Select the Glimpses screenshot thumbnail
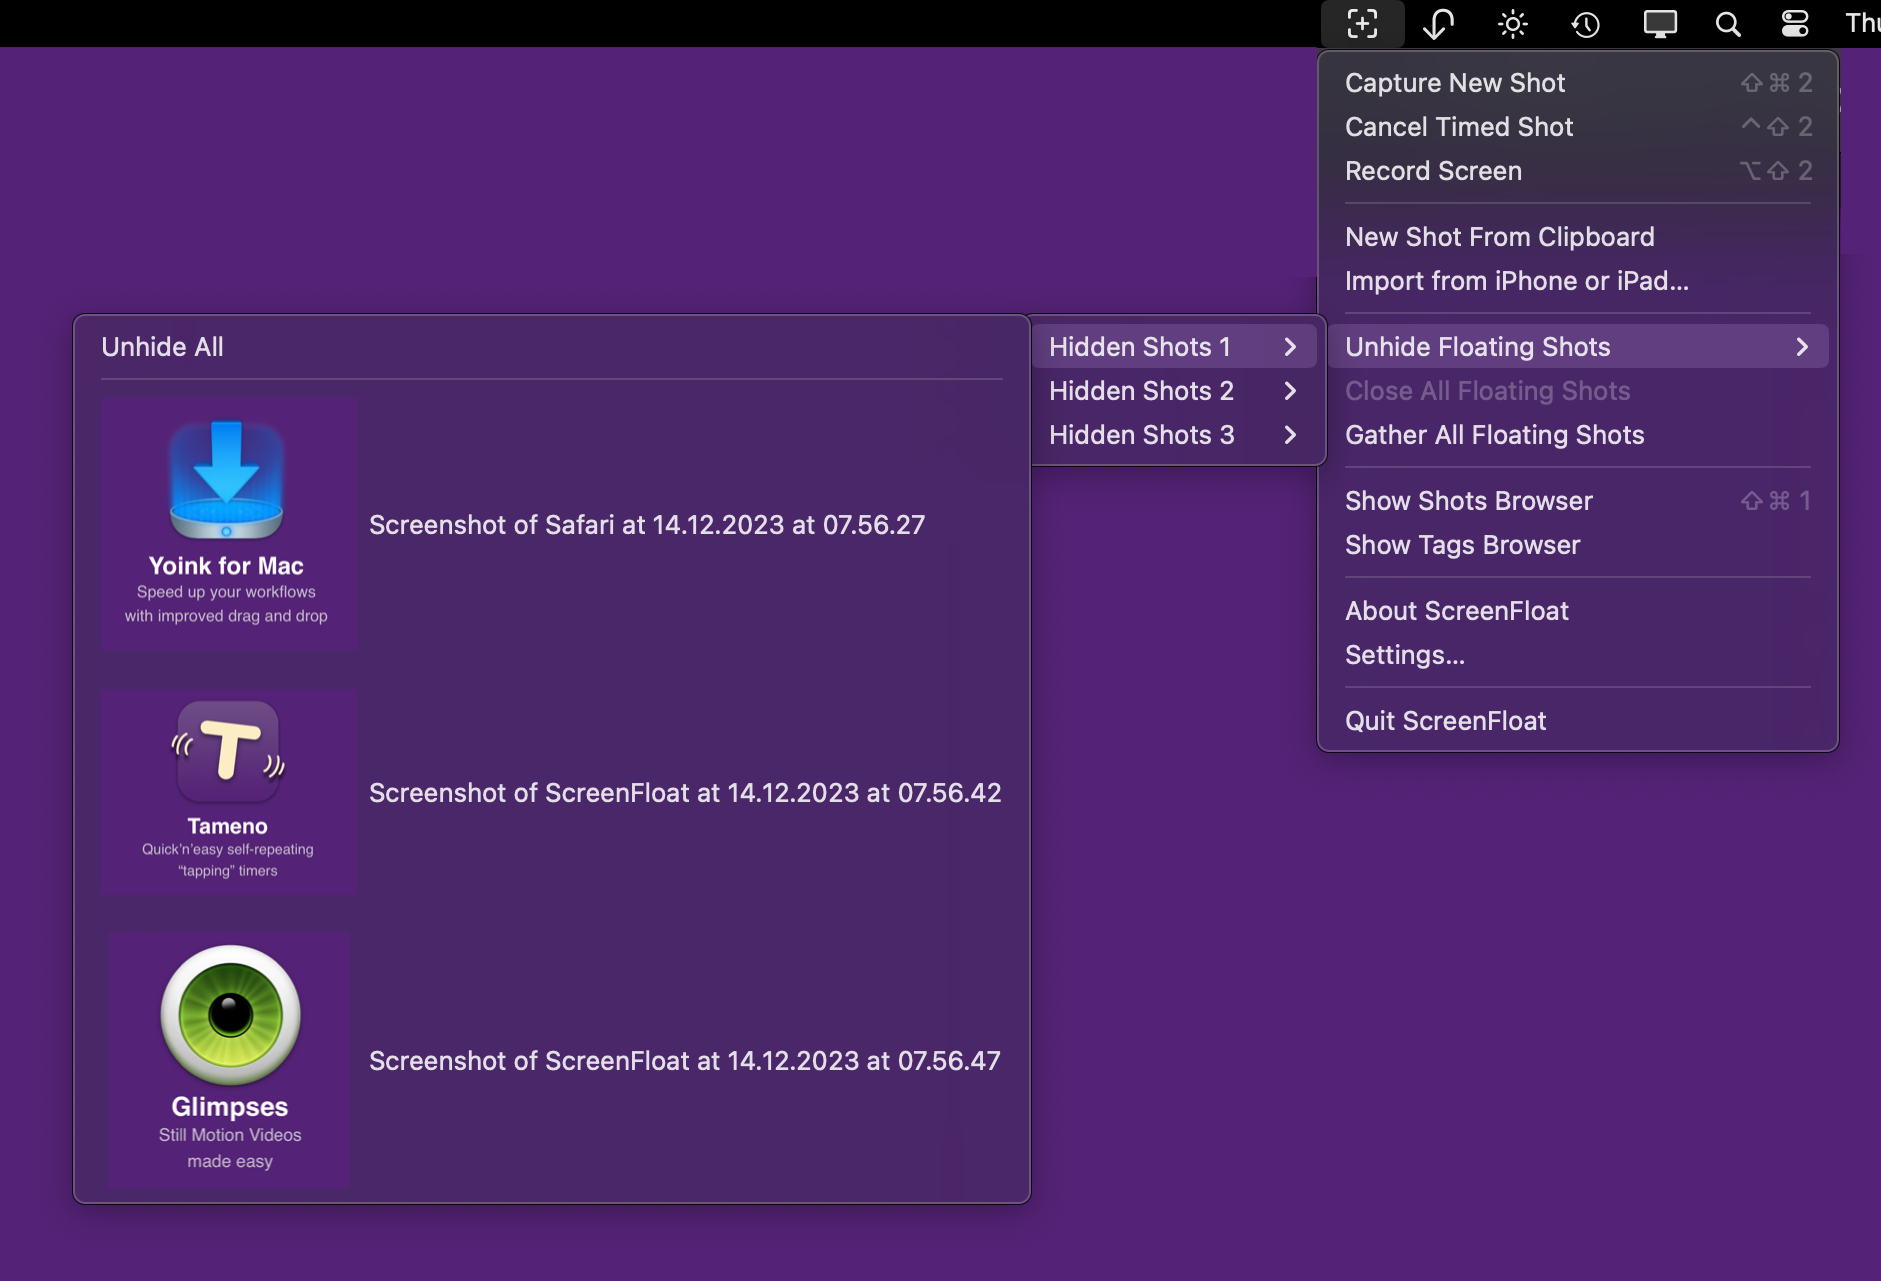 (x=229, y=1059)
